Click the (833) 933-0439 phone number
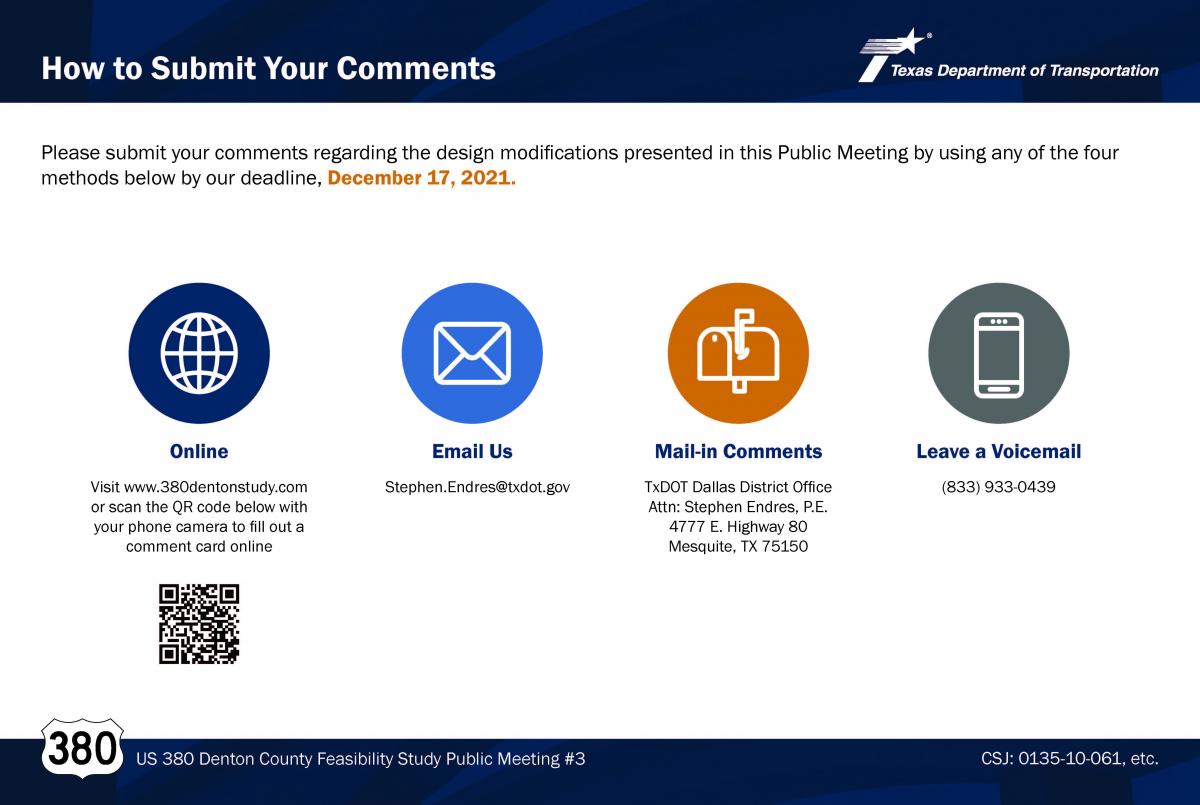The image size is (1200, 805). [x=999, y=487]
